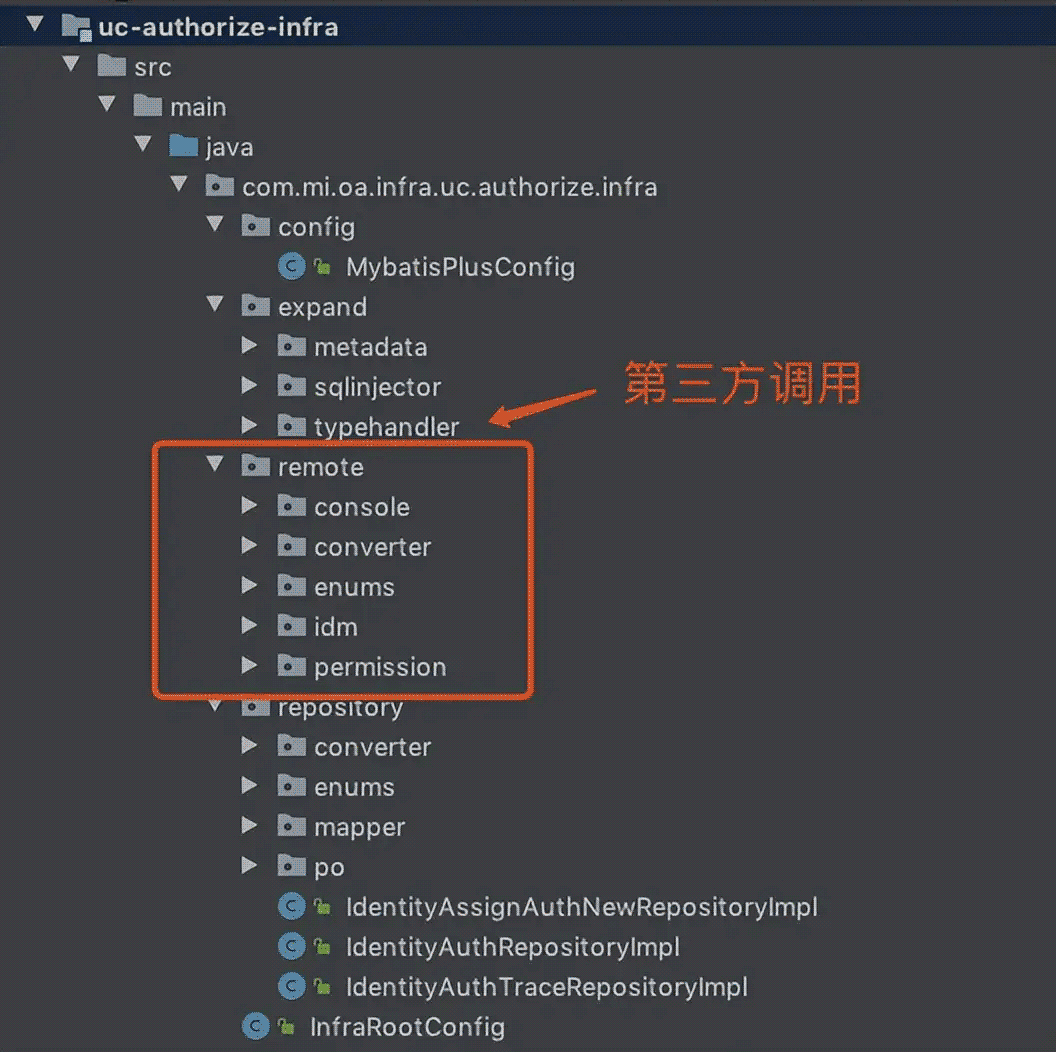Click the IdentityAuthRepositoryImpl class icon
The width and height of the screenshot is (1056, 1052).
[x=292, y=946]
